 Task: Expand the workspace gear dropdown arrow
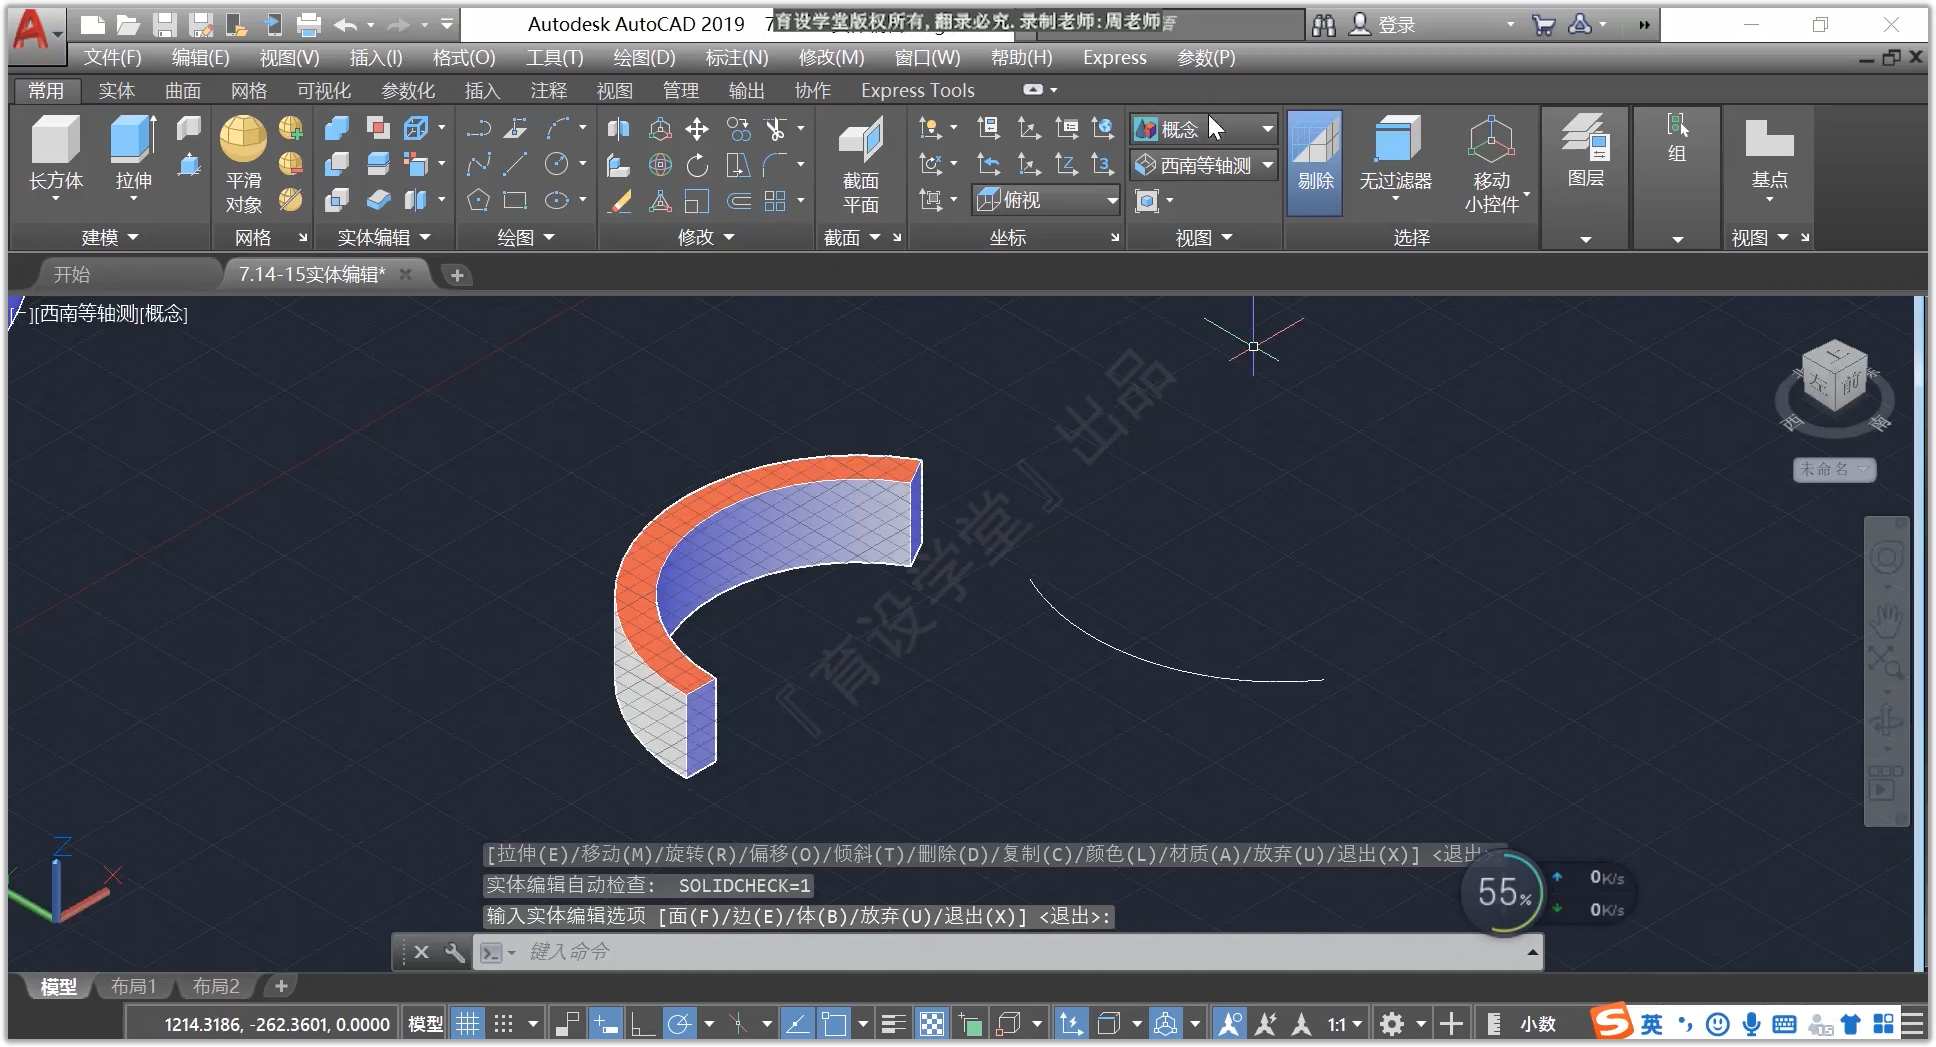[x=1420, y=1024]
